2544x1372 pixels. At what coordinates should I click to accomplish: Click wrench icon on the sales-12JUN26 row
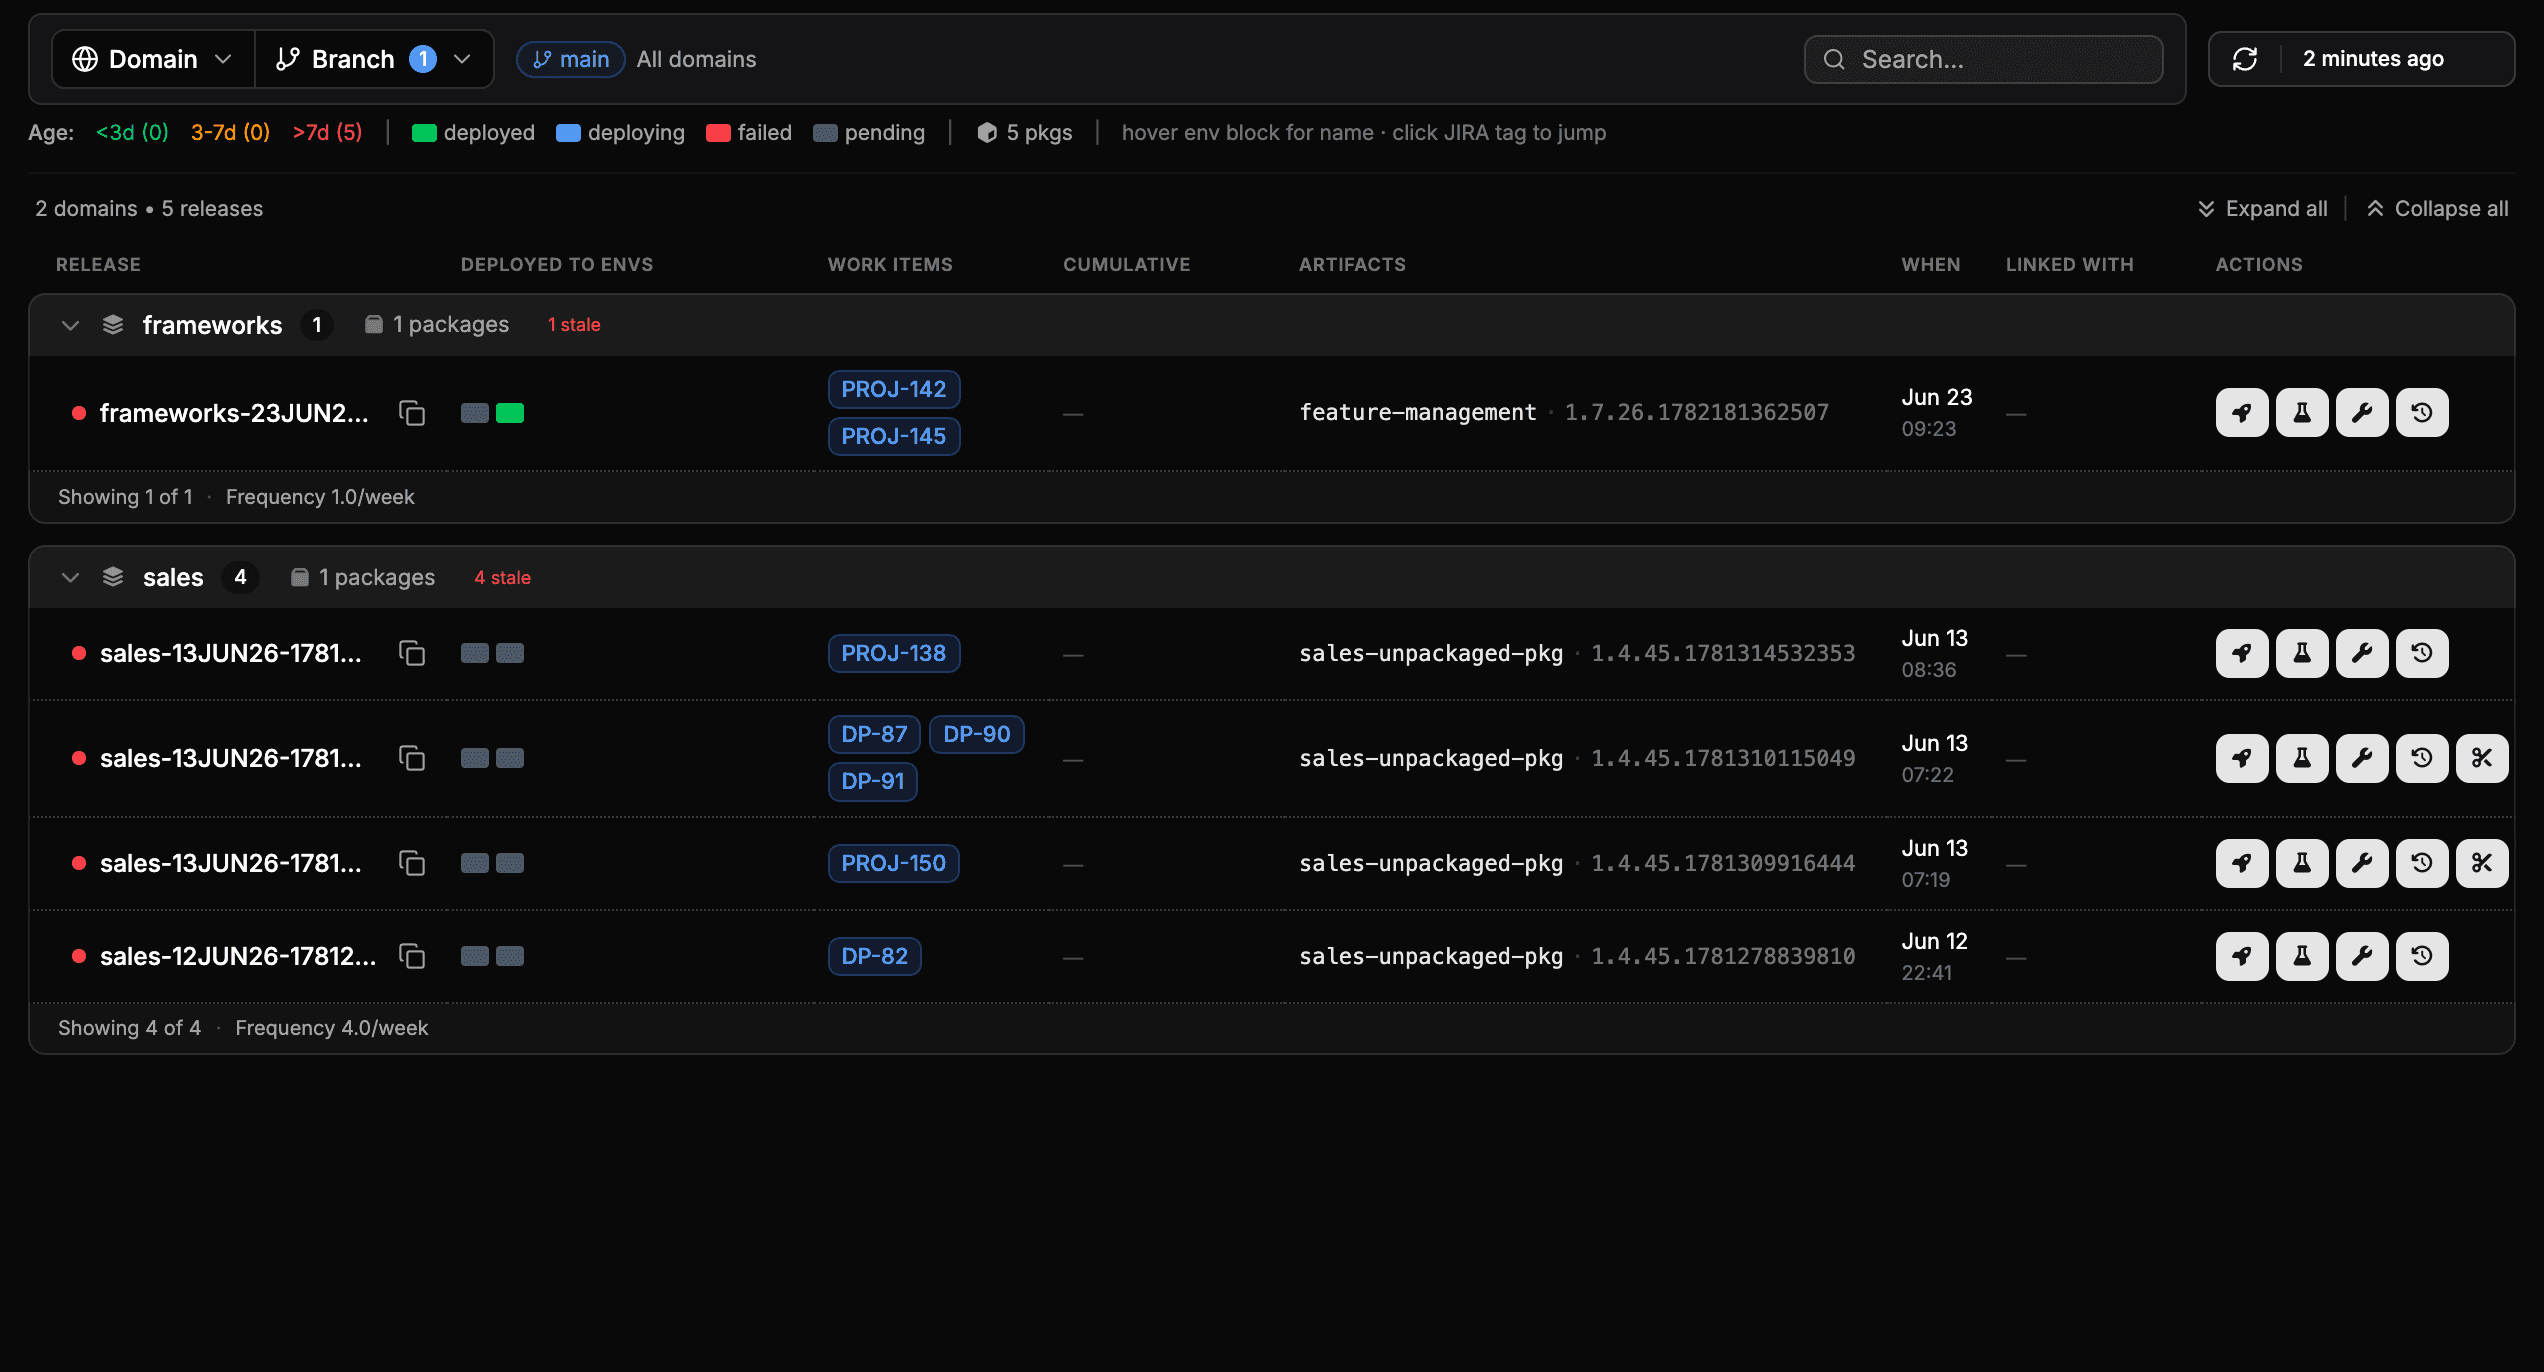tap(2362, 957)
